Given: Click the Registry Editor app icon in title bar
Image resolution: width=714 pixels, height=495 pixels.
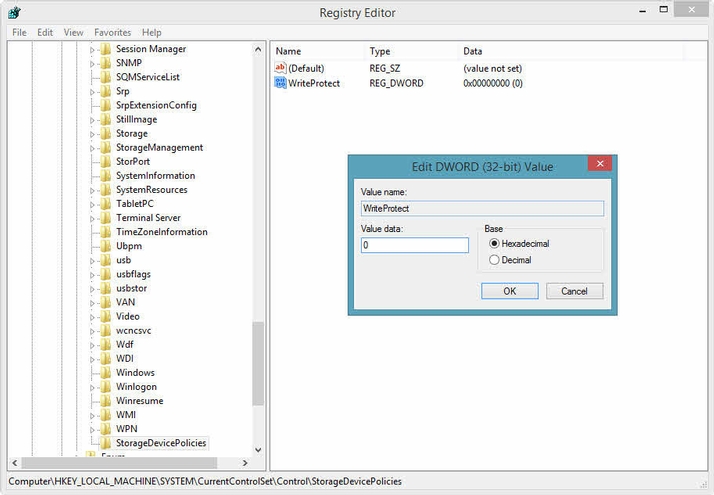Looking at the screenshot, I should click(x=14, y=12).
